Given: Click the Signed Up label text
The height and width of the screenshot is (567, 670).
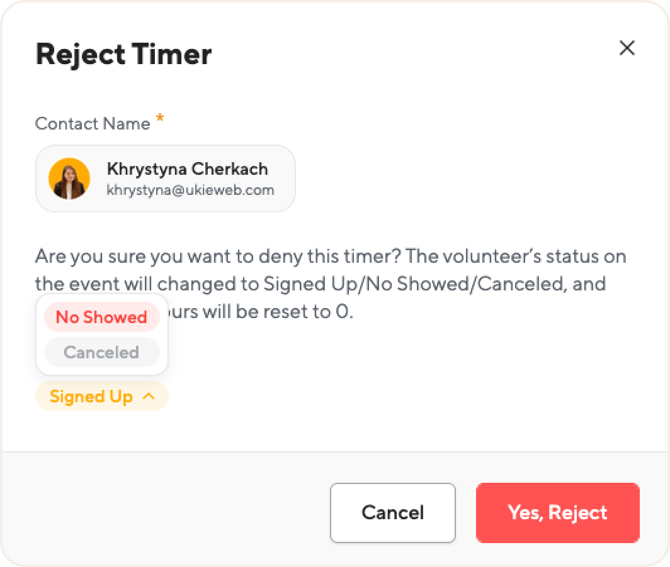Looking at the screenshot, I should coord(91,396).
